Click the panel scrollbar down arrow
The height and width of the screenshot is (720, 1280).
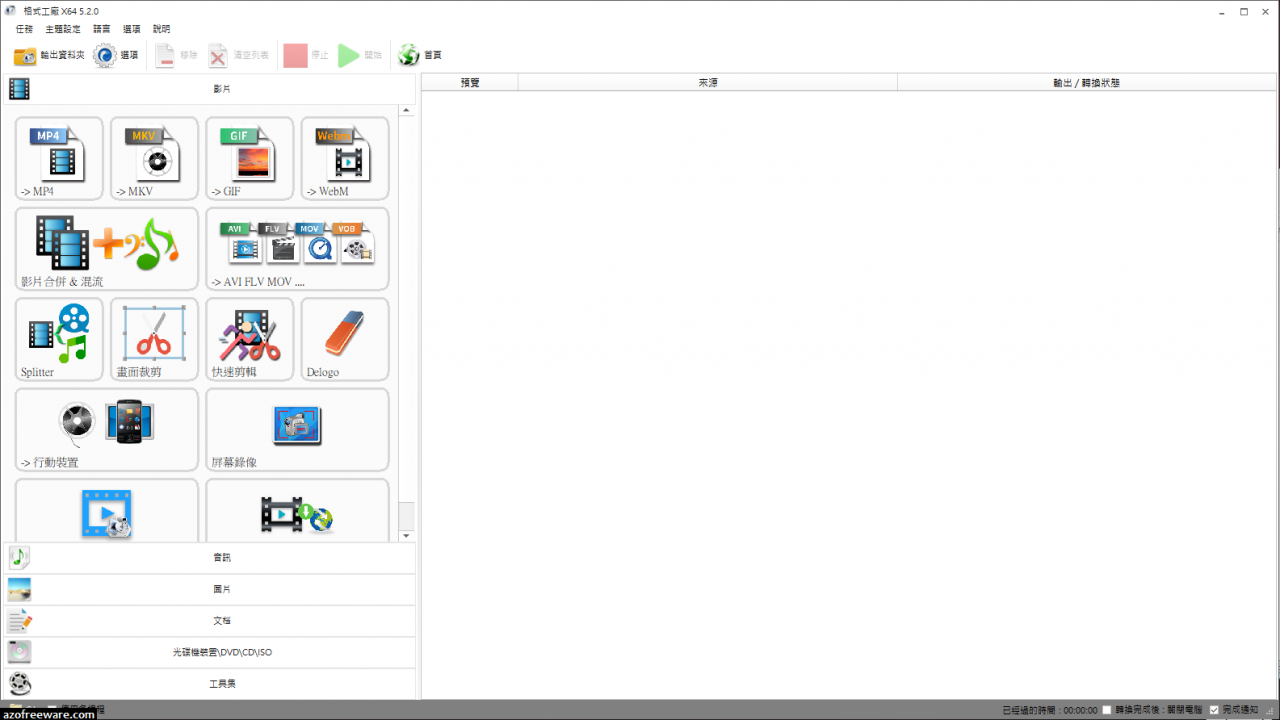406,535
